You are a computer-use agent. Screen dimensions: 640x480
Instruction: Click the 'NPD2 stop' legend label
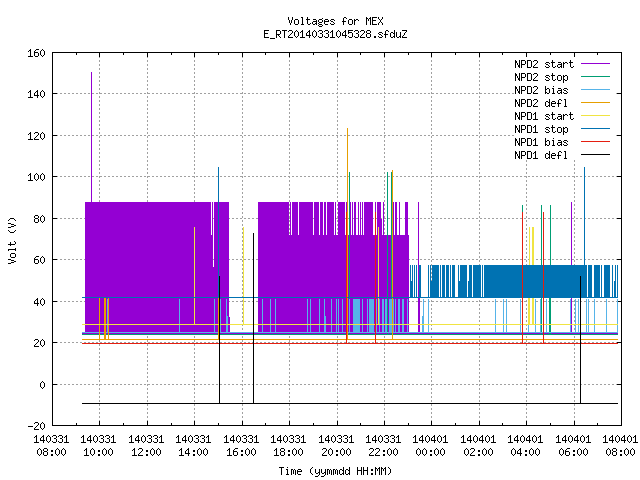point(541,77)
